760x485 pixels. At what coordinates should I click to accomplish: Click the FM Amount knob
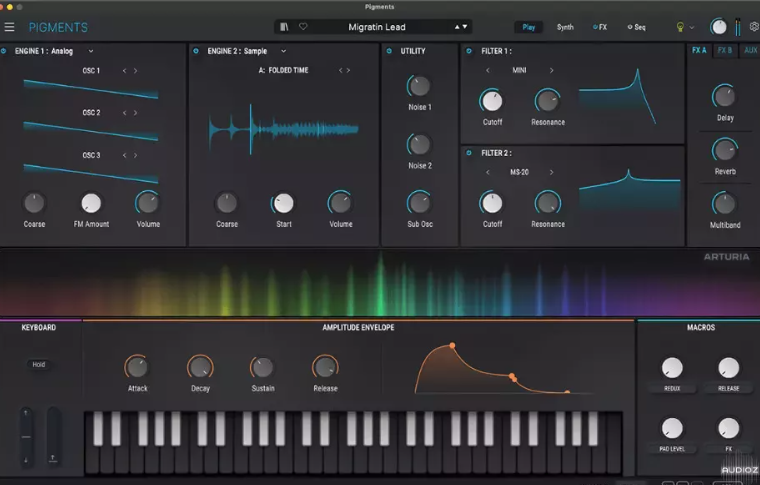91,203
